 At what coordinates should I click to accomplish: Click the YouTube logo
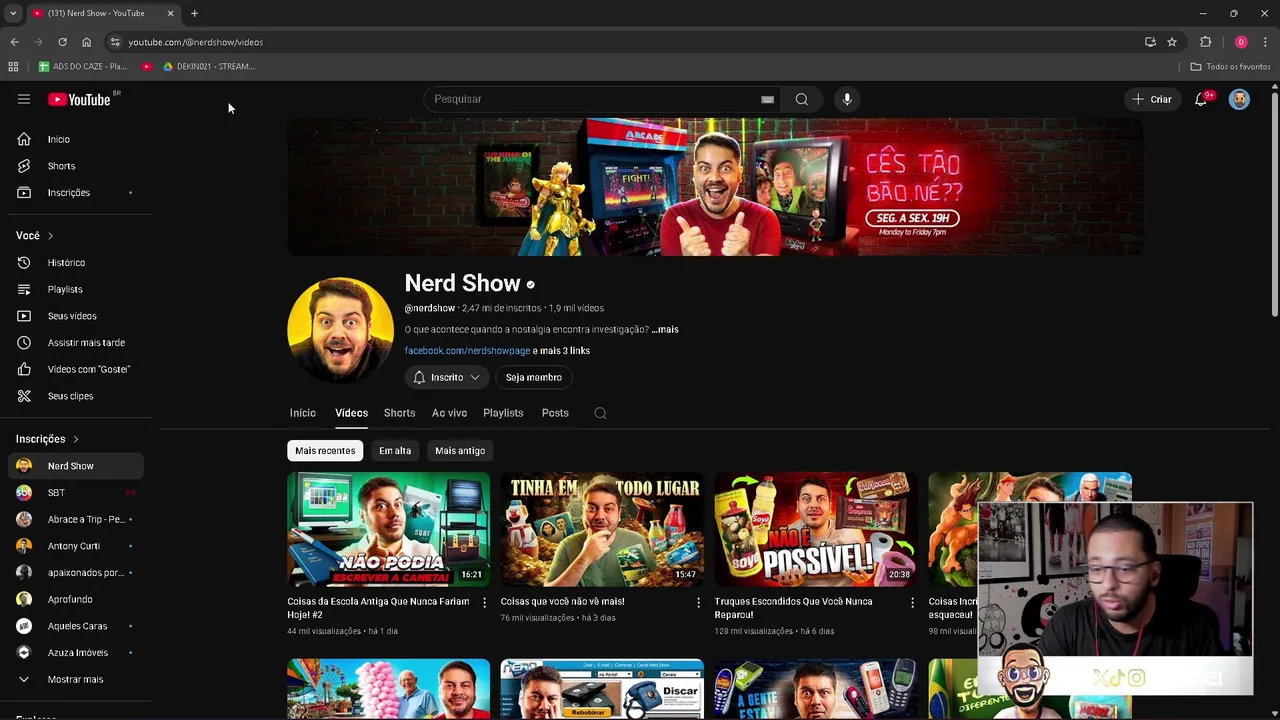click(80, 99)
